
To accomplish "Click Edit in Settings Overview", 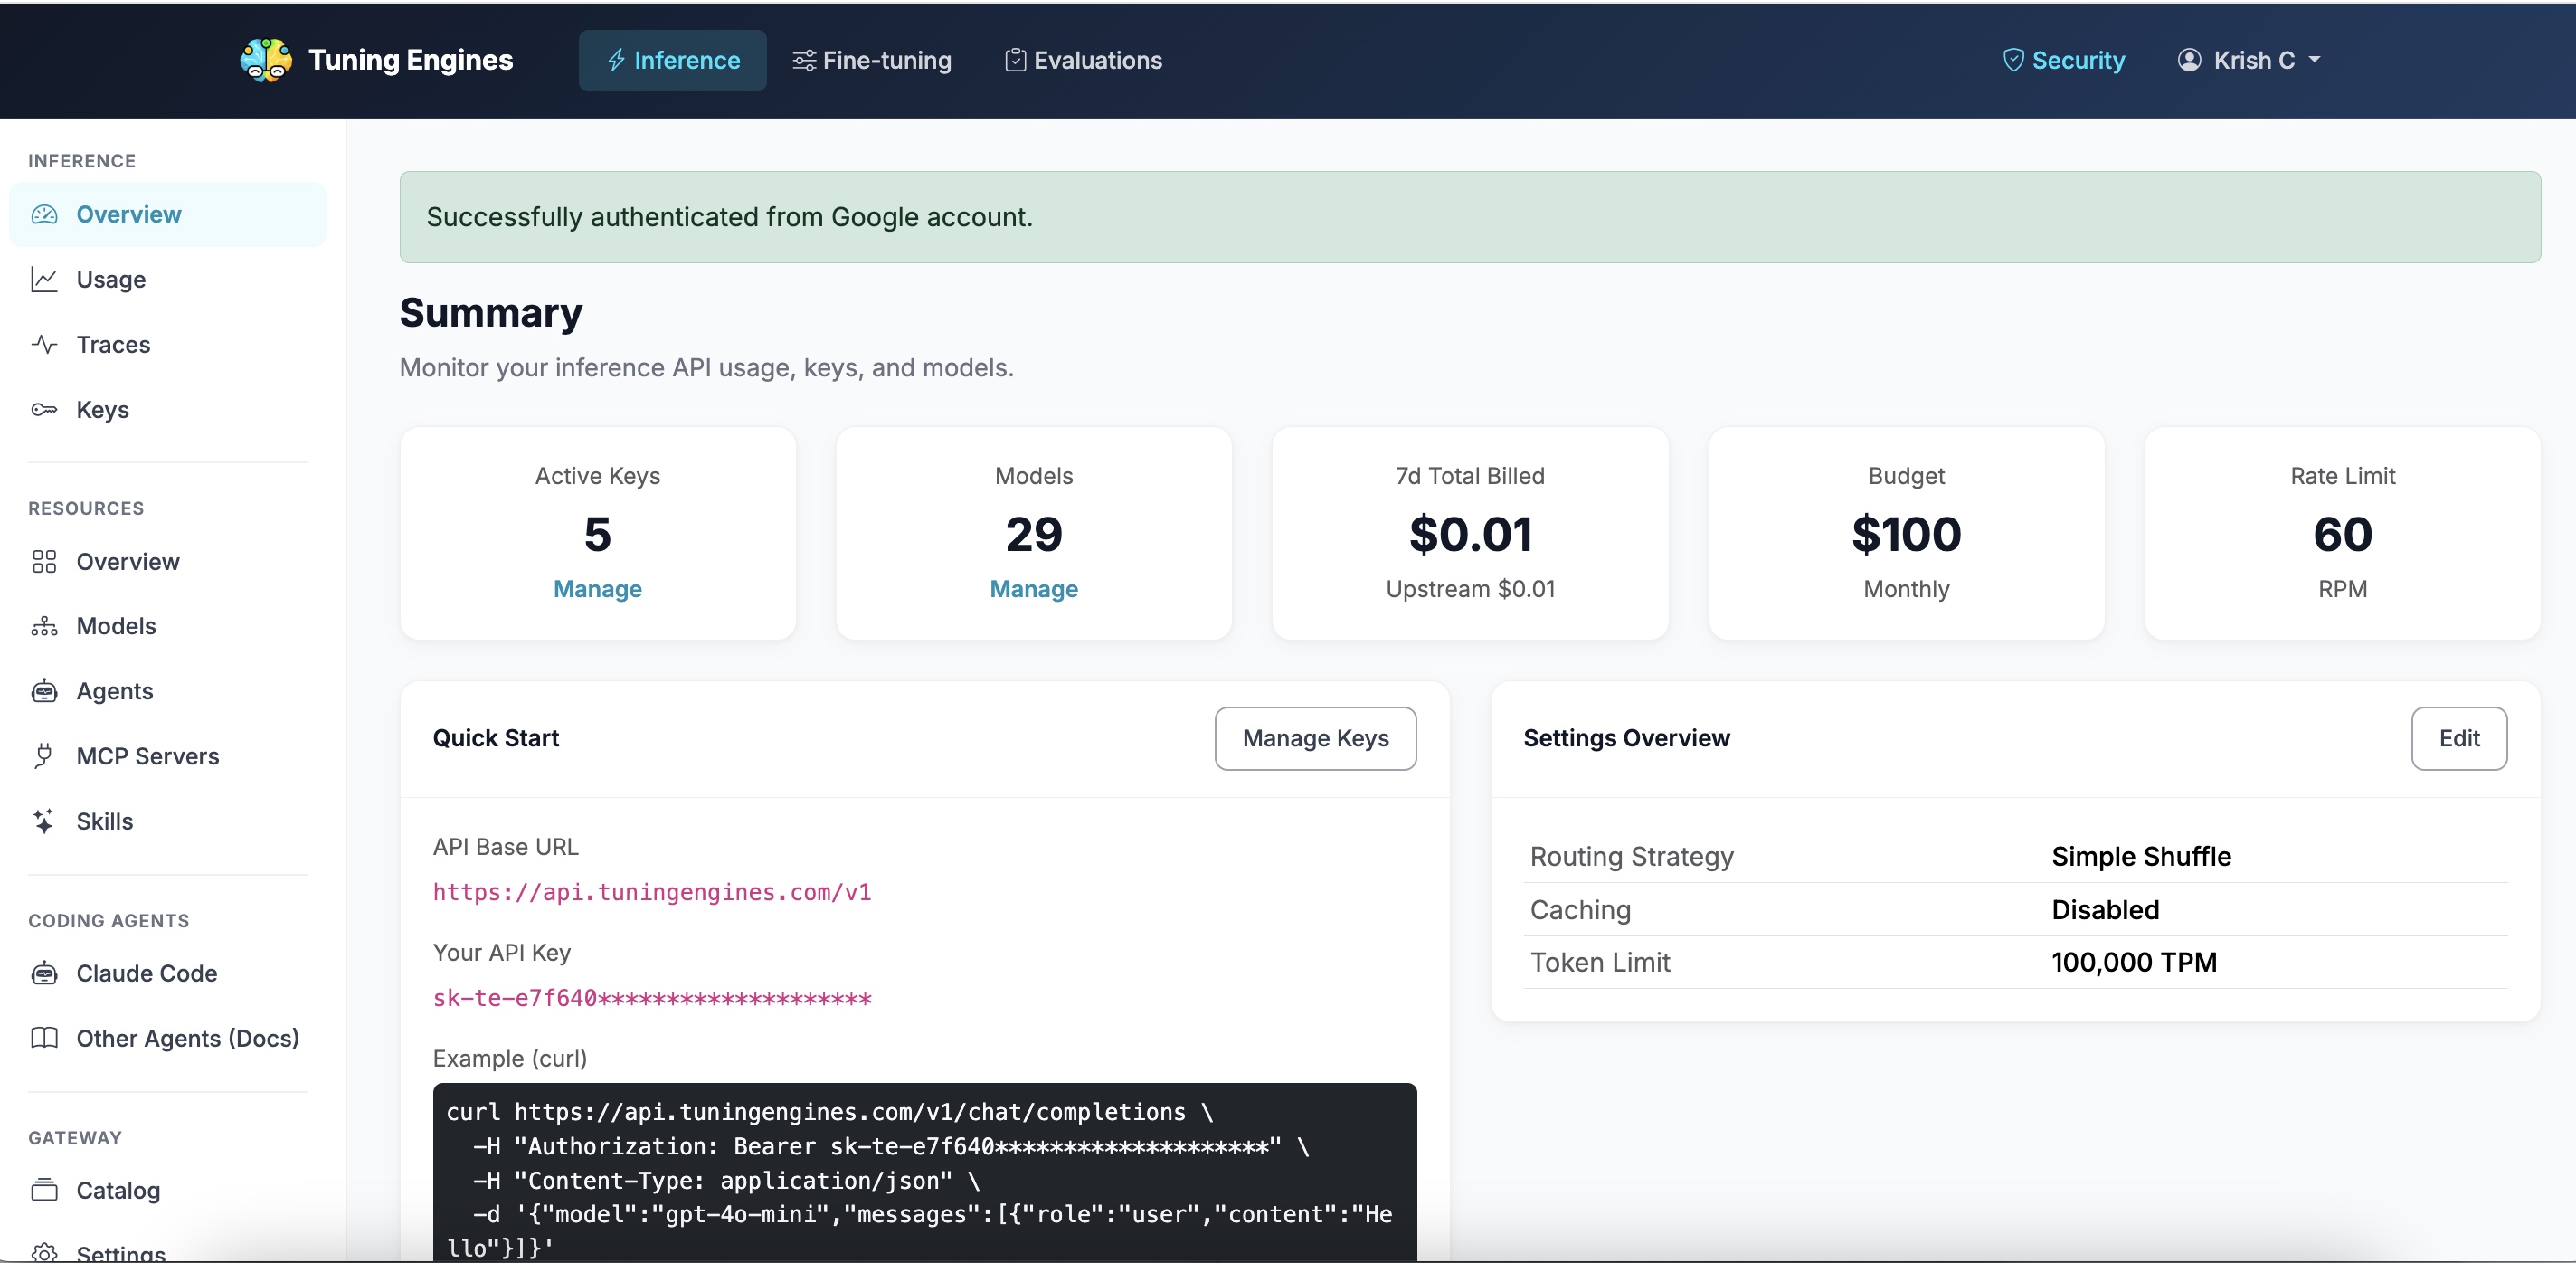I will tap(2459, 738).
